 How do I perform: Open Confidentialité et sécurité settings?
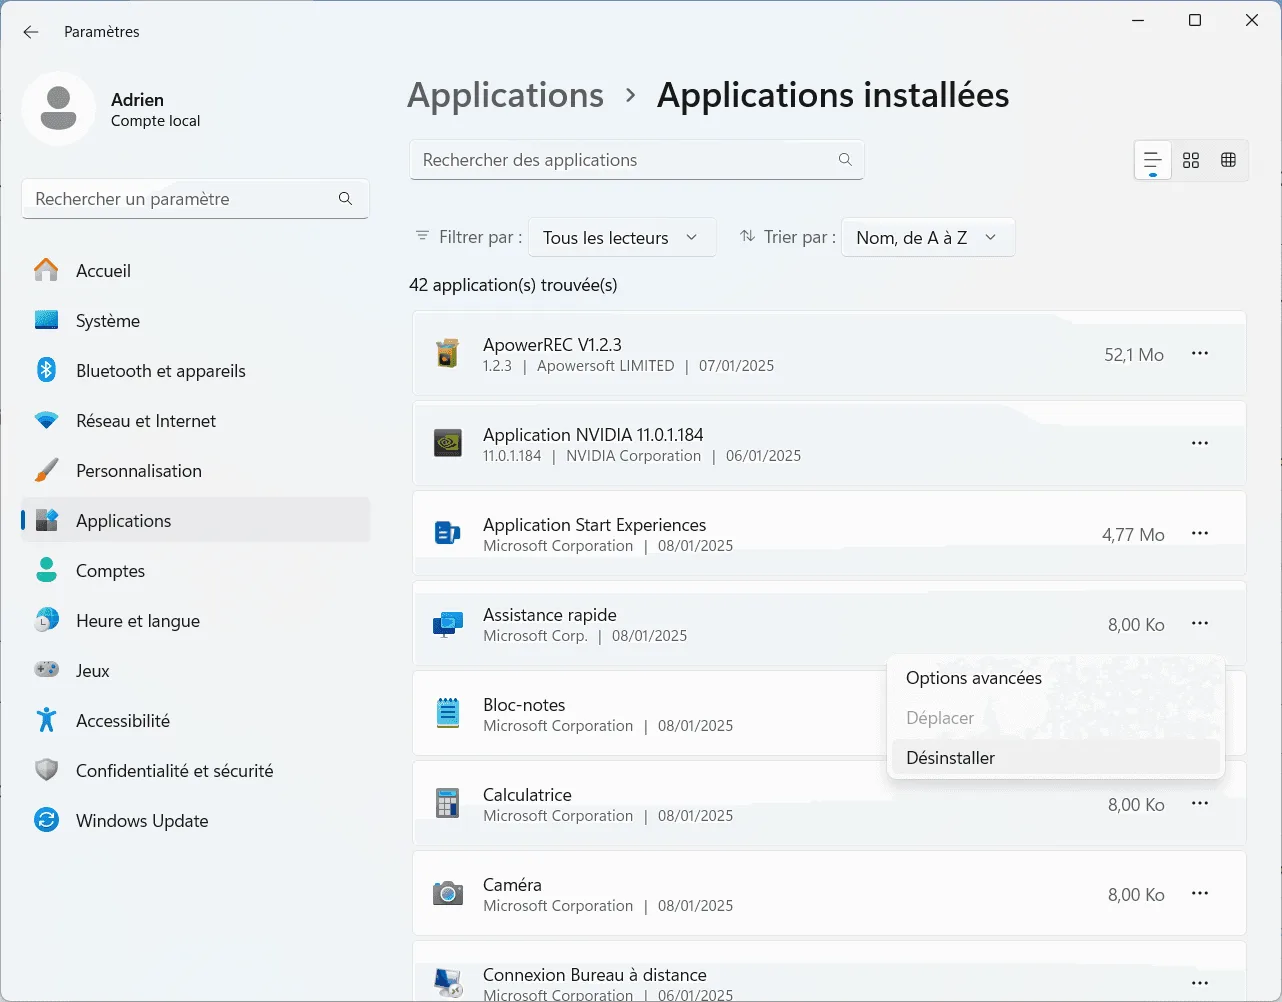pyautogui.click(x=196, y=770)
